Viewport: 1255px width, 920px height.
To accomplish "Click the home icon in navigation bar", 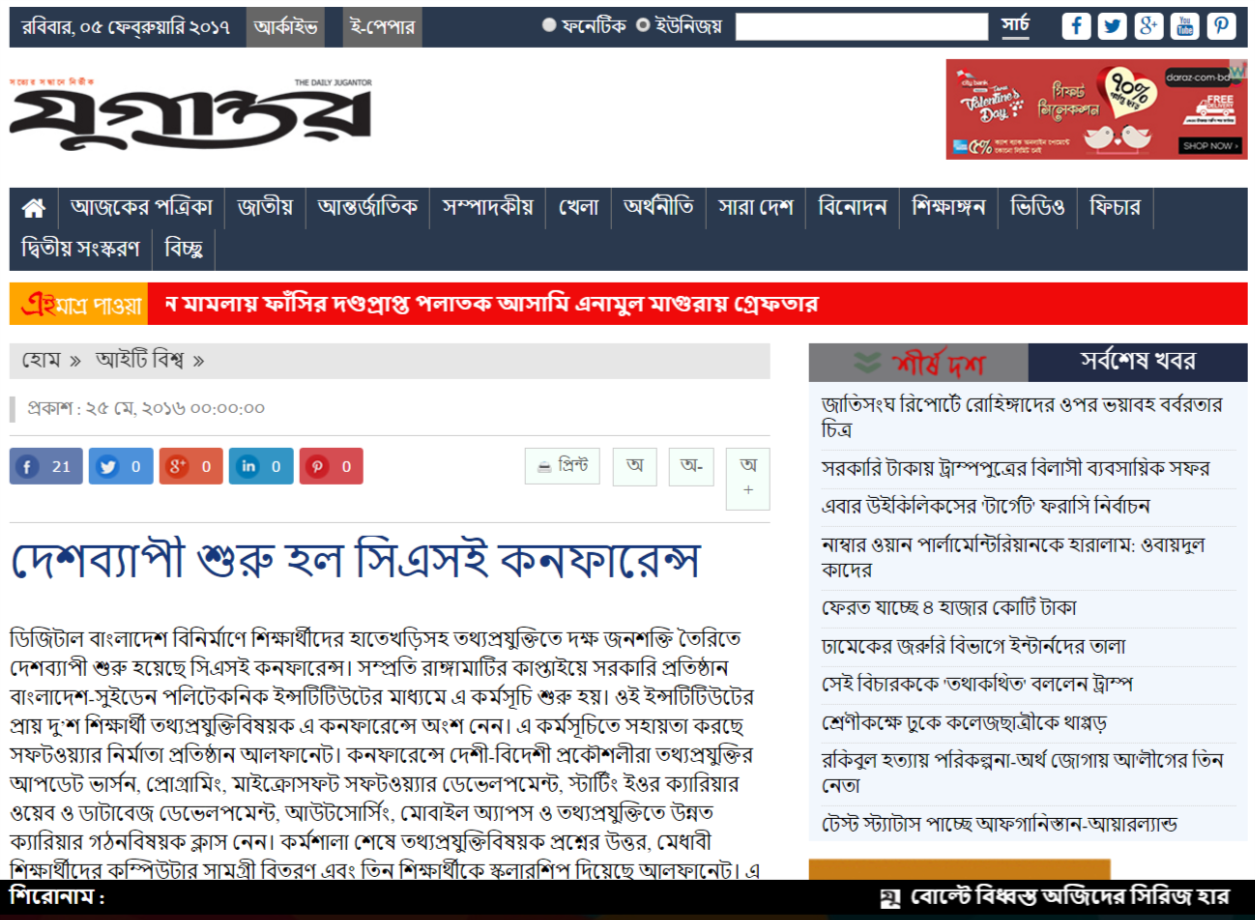I will pos(34,208).
